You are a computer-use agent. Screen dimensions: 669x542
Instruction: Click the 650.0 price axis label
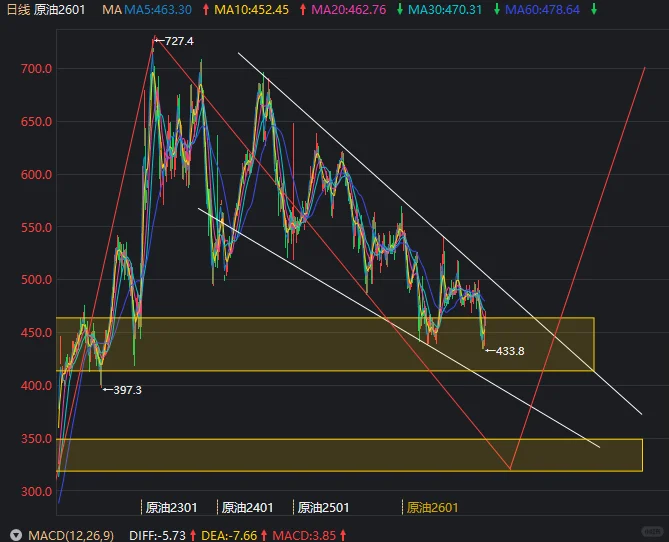[x=37, y=122]
